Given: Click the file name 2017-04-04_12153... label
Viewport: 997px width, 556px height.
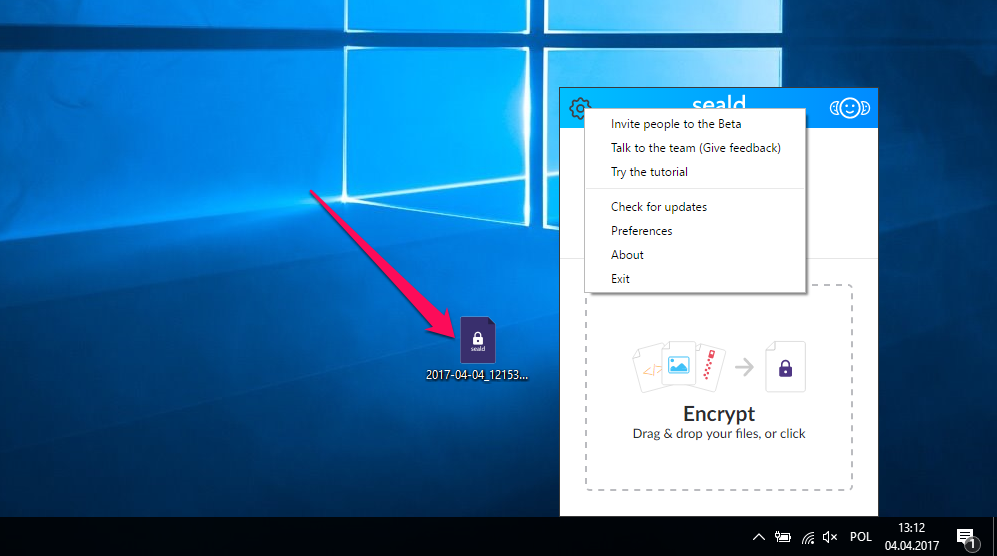Looking at the screenshot, I should (477, 375).
